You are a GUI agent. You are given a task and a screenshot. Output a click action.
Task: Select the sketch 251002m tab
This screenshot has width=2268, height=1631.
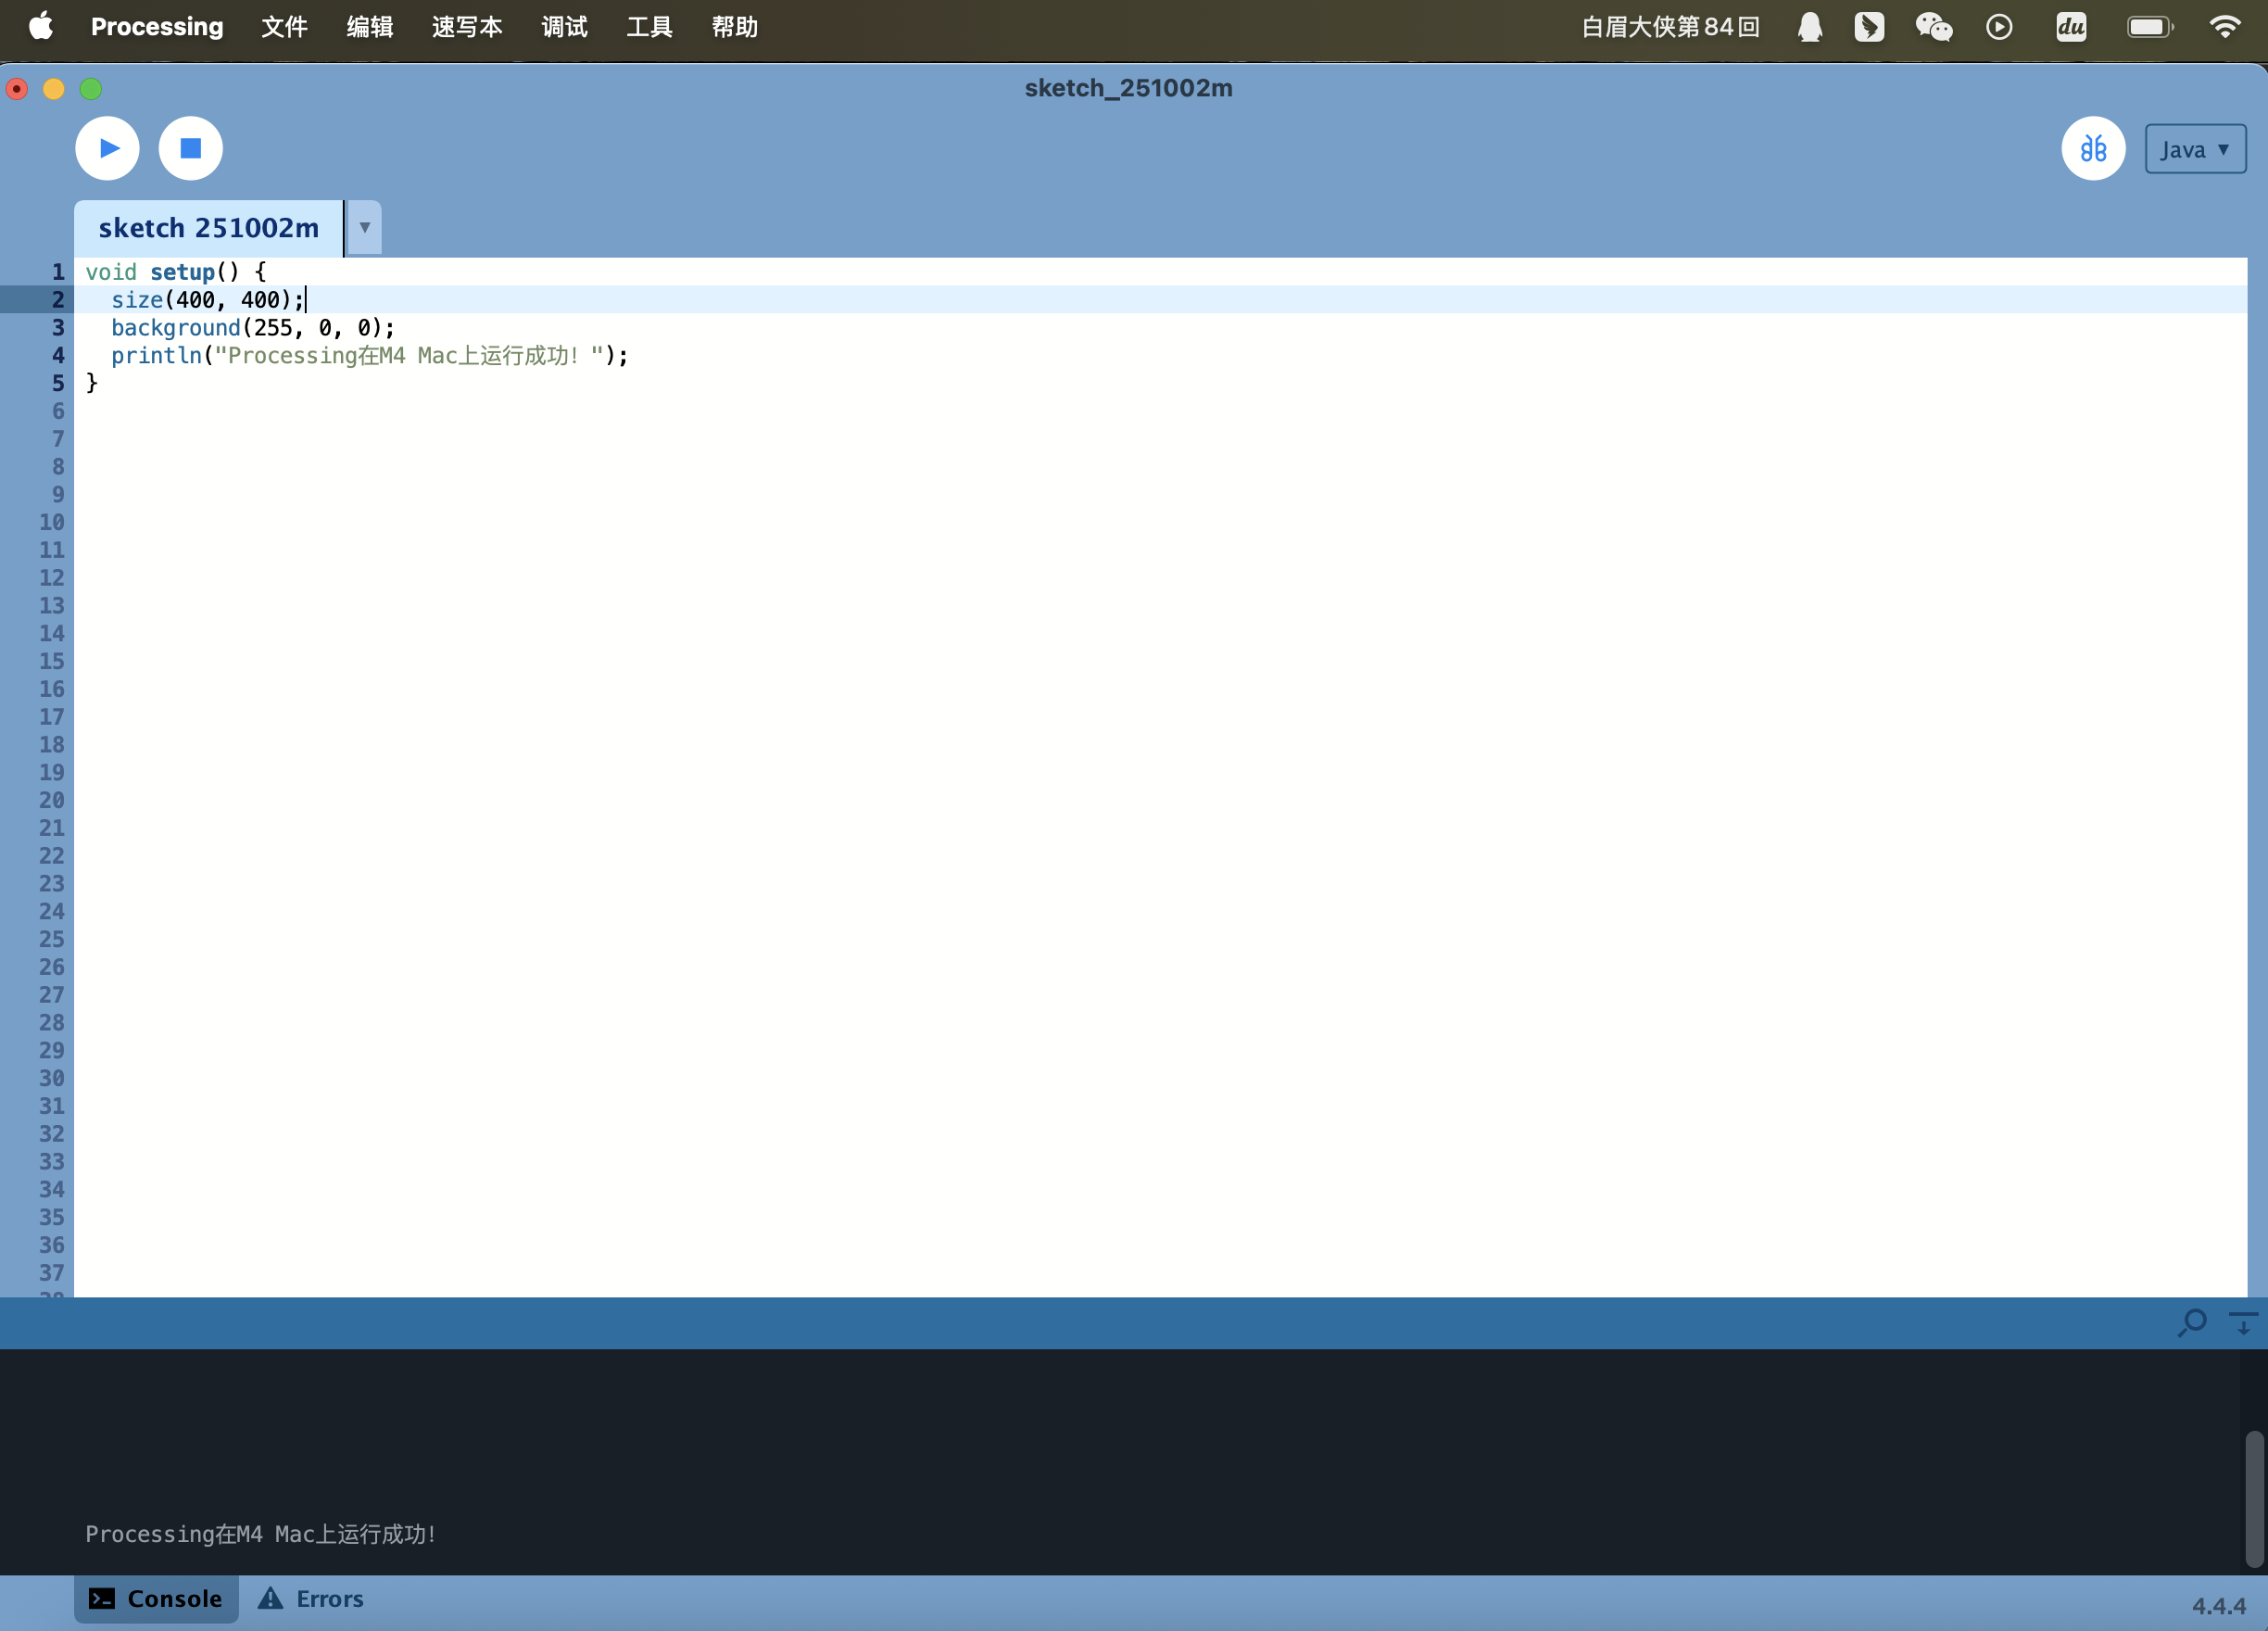tap(208, 228)
